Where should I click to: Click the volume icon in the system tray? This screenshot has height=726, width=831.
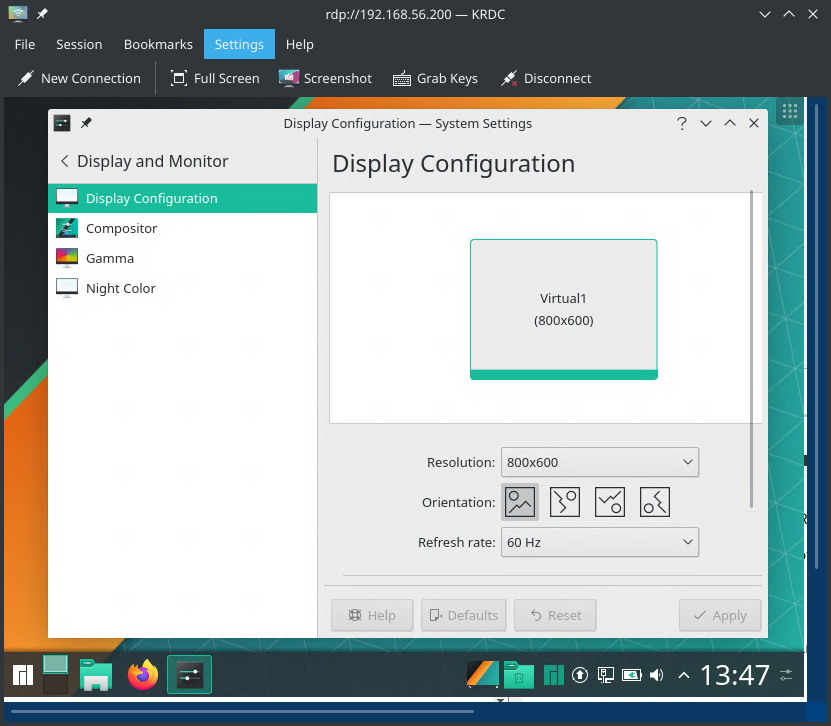pos(657,675)
